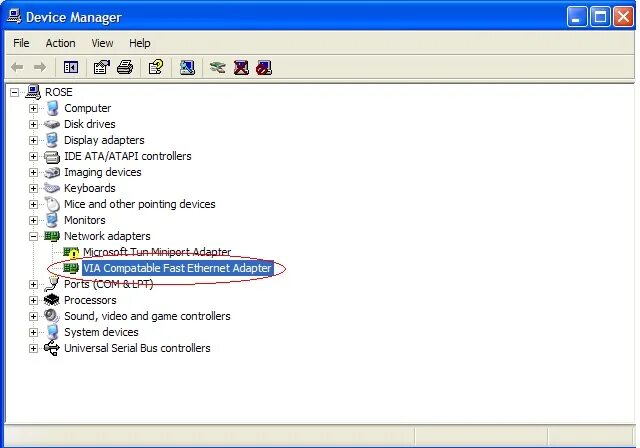The image size is (640, 448).
Task: Maximize the Device Manager window
Action: (x=600, y=17)
